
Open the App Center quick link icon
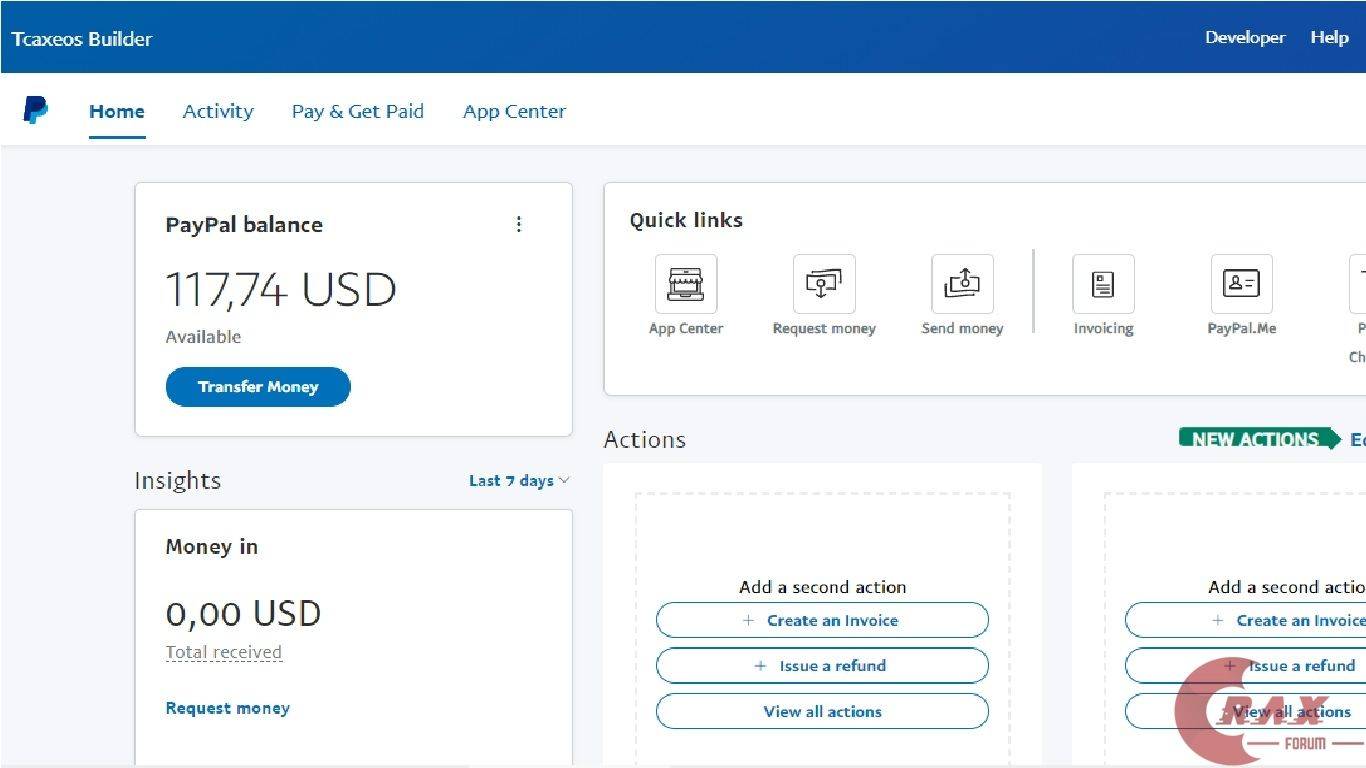click(686, 284)
